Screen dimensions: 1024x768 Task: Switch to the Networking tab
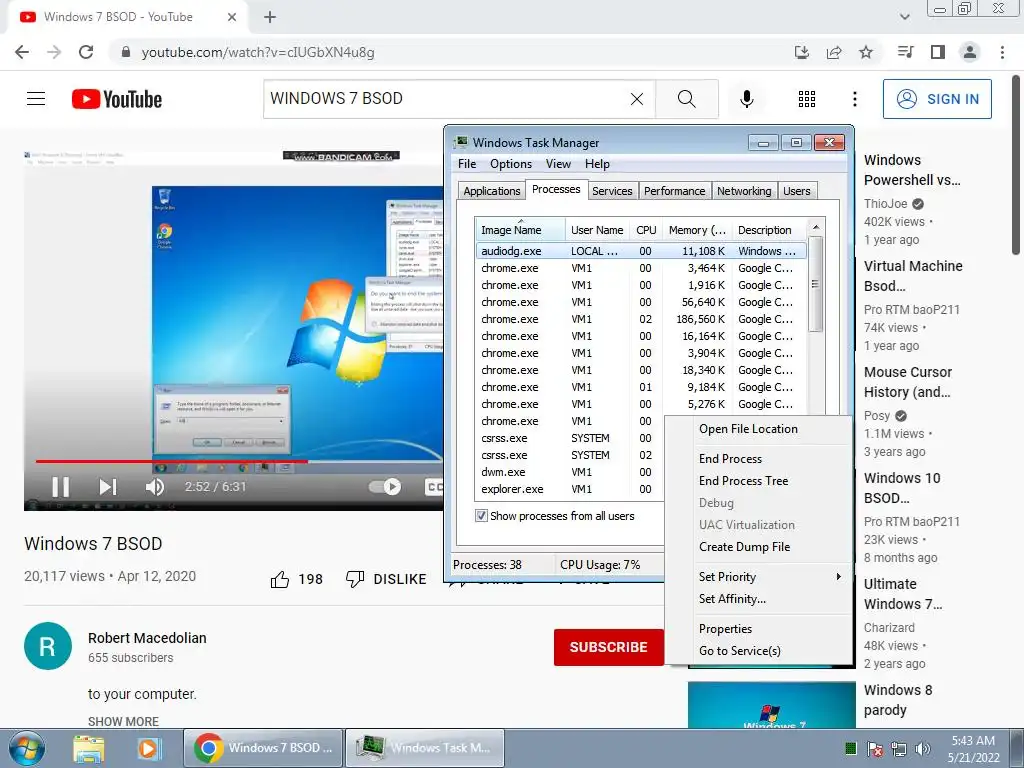point(744,191)
